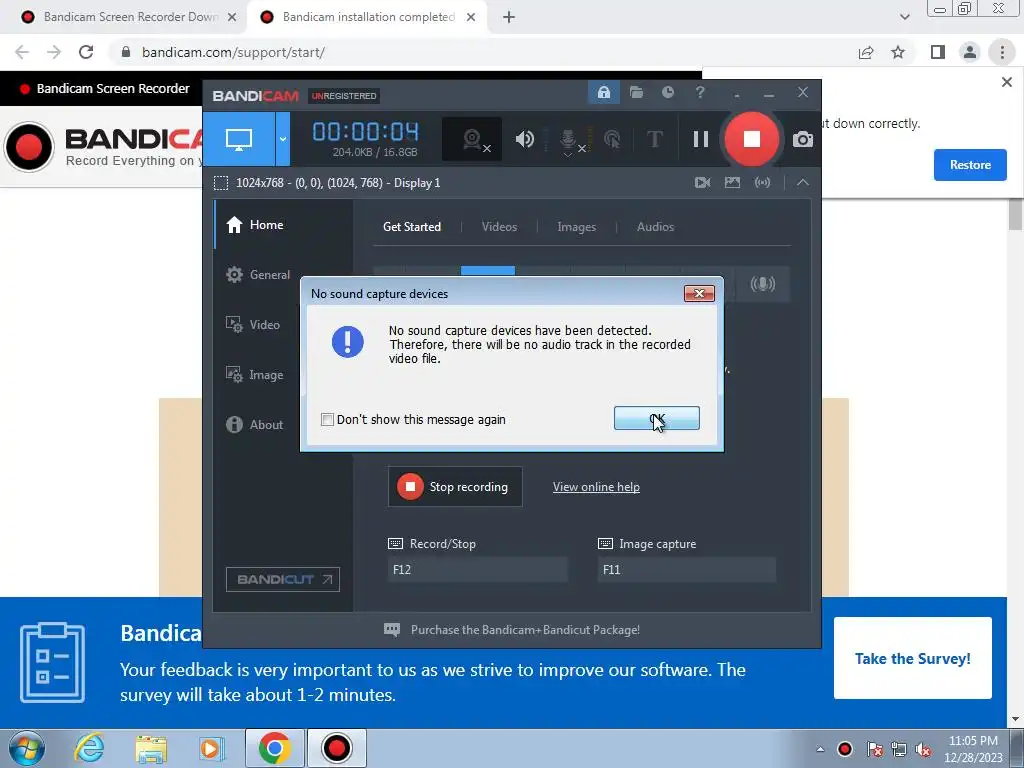The height and width of the screenshot is (768, 1024).
Task: Show hidden system tray icons
Action: click(x=820, y=749)
